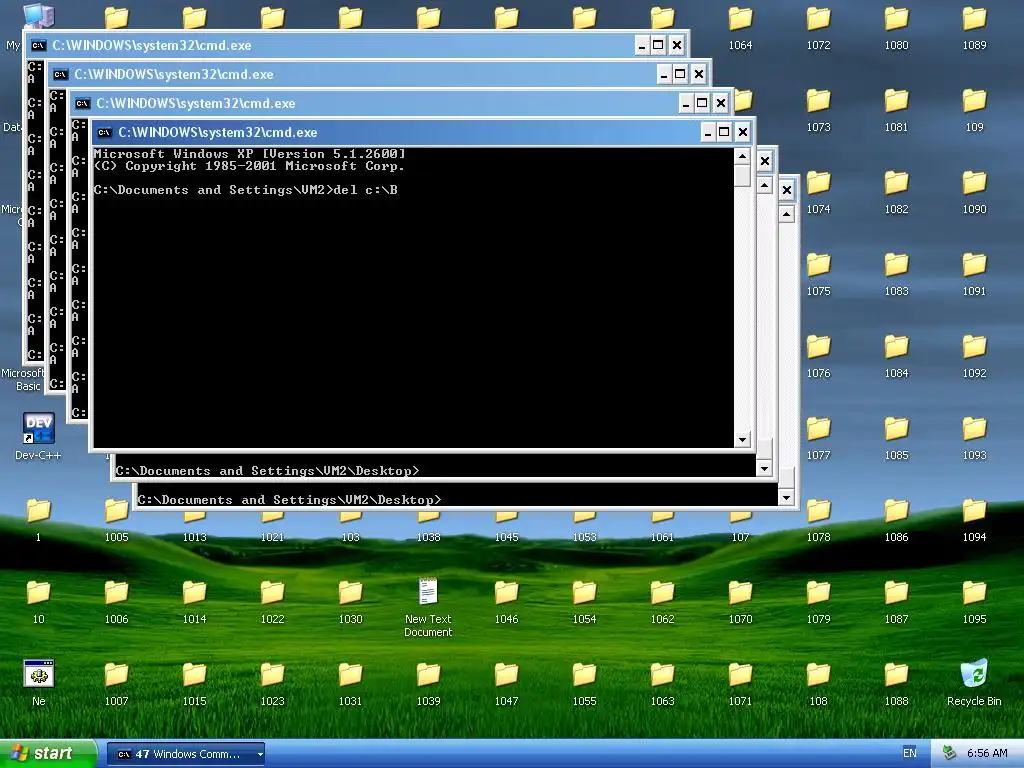This screenshot has height=768, width=1024.
Task: Select folder 1054 on the desktop
Action: pos(584,602)
